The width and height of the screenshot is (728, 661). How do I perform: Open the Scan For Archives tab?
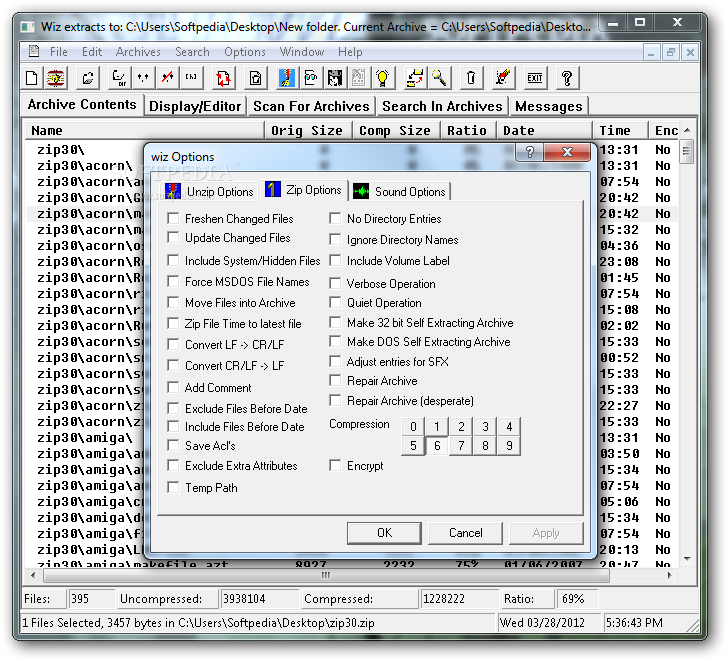(311, 106)
